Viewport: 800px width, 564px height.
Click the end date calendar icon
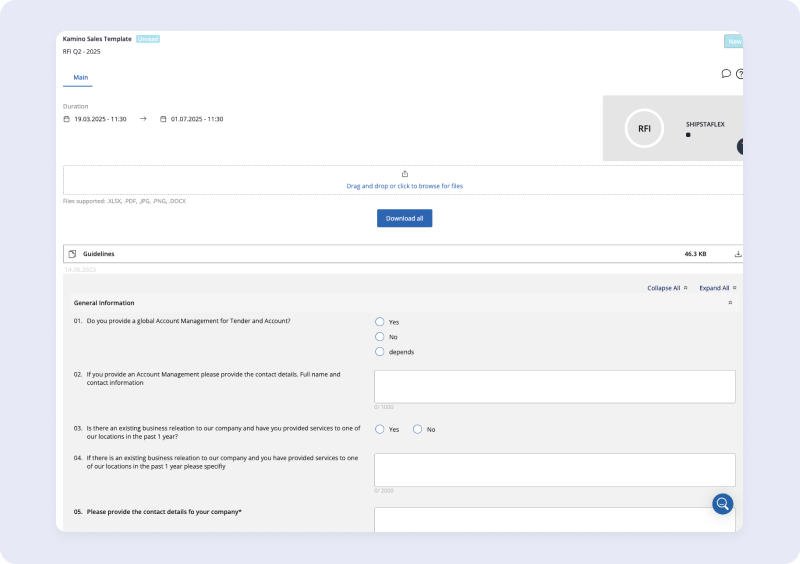coord(163,119)
